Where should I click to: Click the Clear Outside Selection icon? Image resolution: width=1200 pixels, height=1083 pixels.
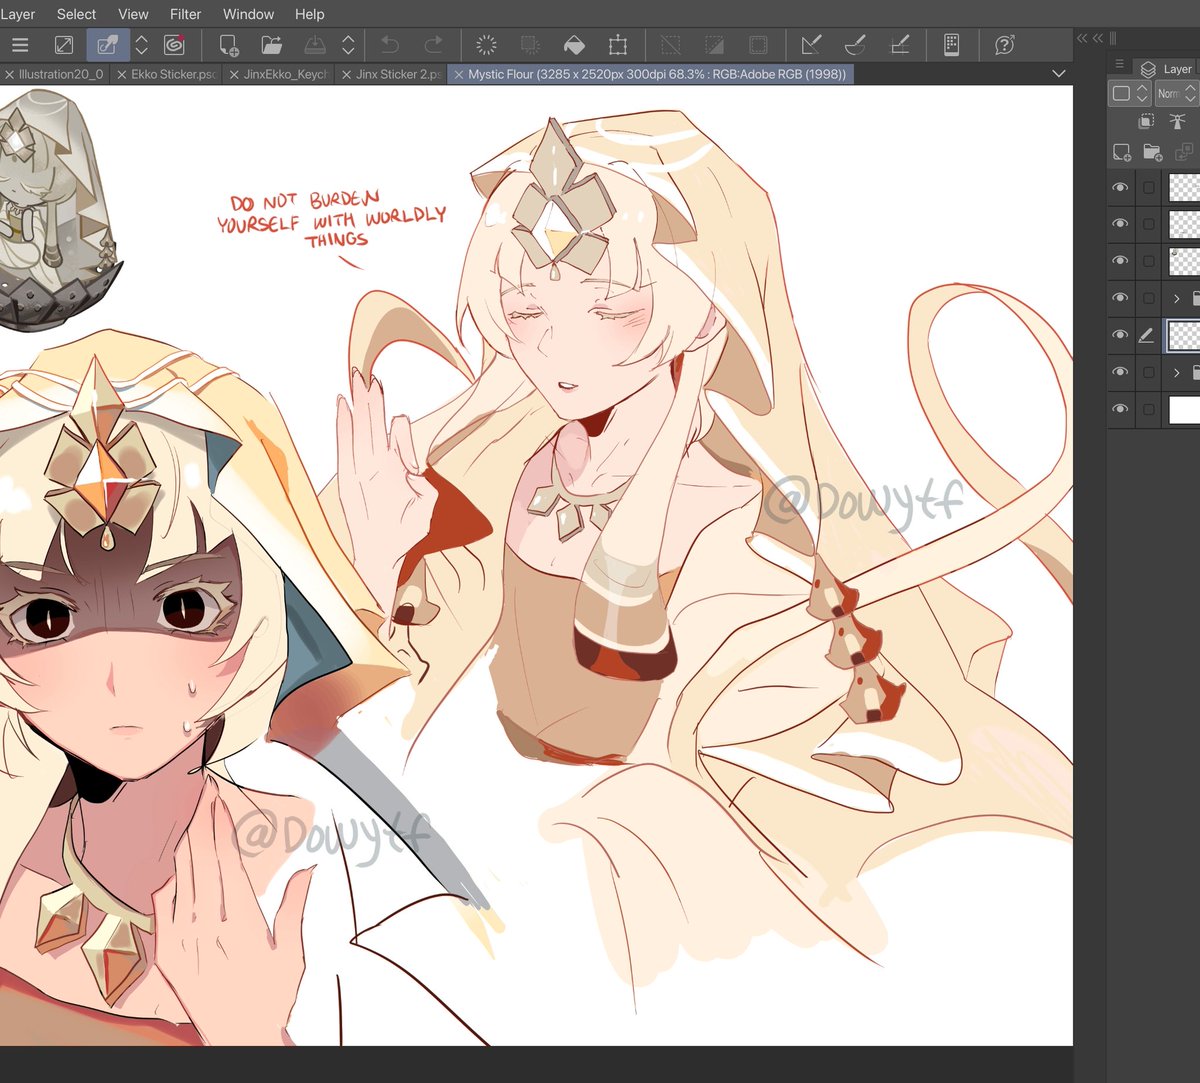pos(530,45)
